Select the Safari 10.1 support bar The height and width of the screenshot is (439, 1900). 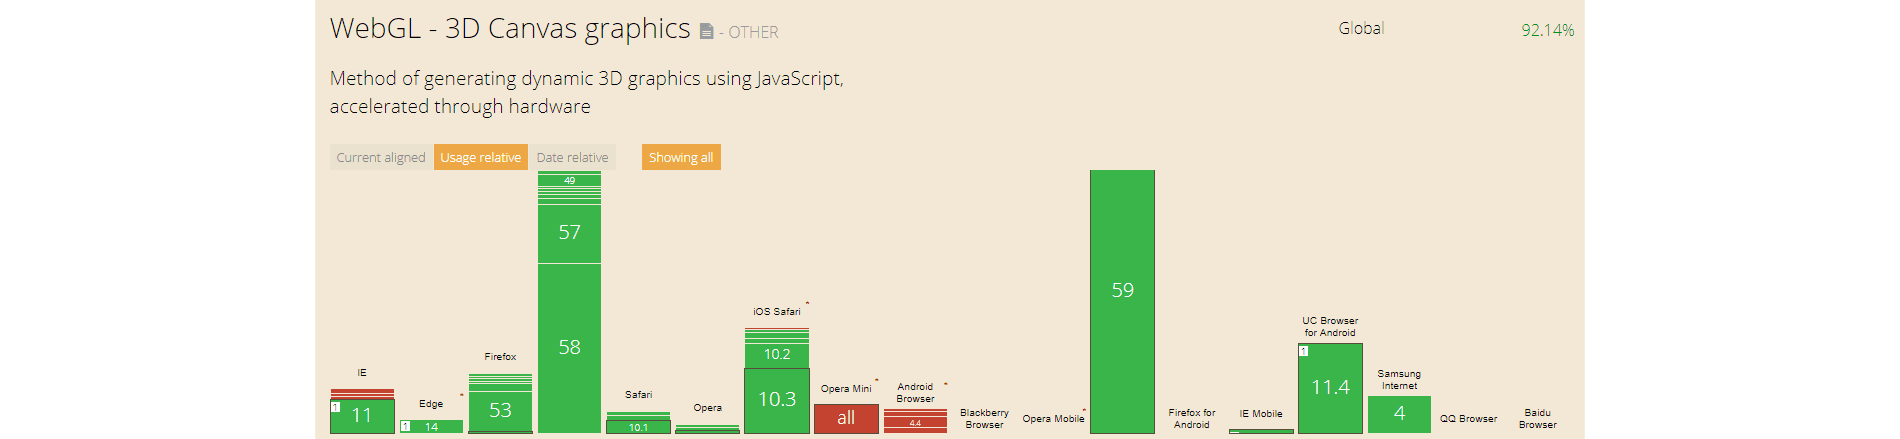638,427
